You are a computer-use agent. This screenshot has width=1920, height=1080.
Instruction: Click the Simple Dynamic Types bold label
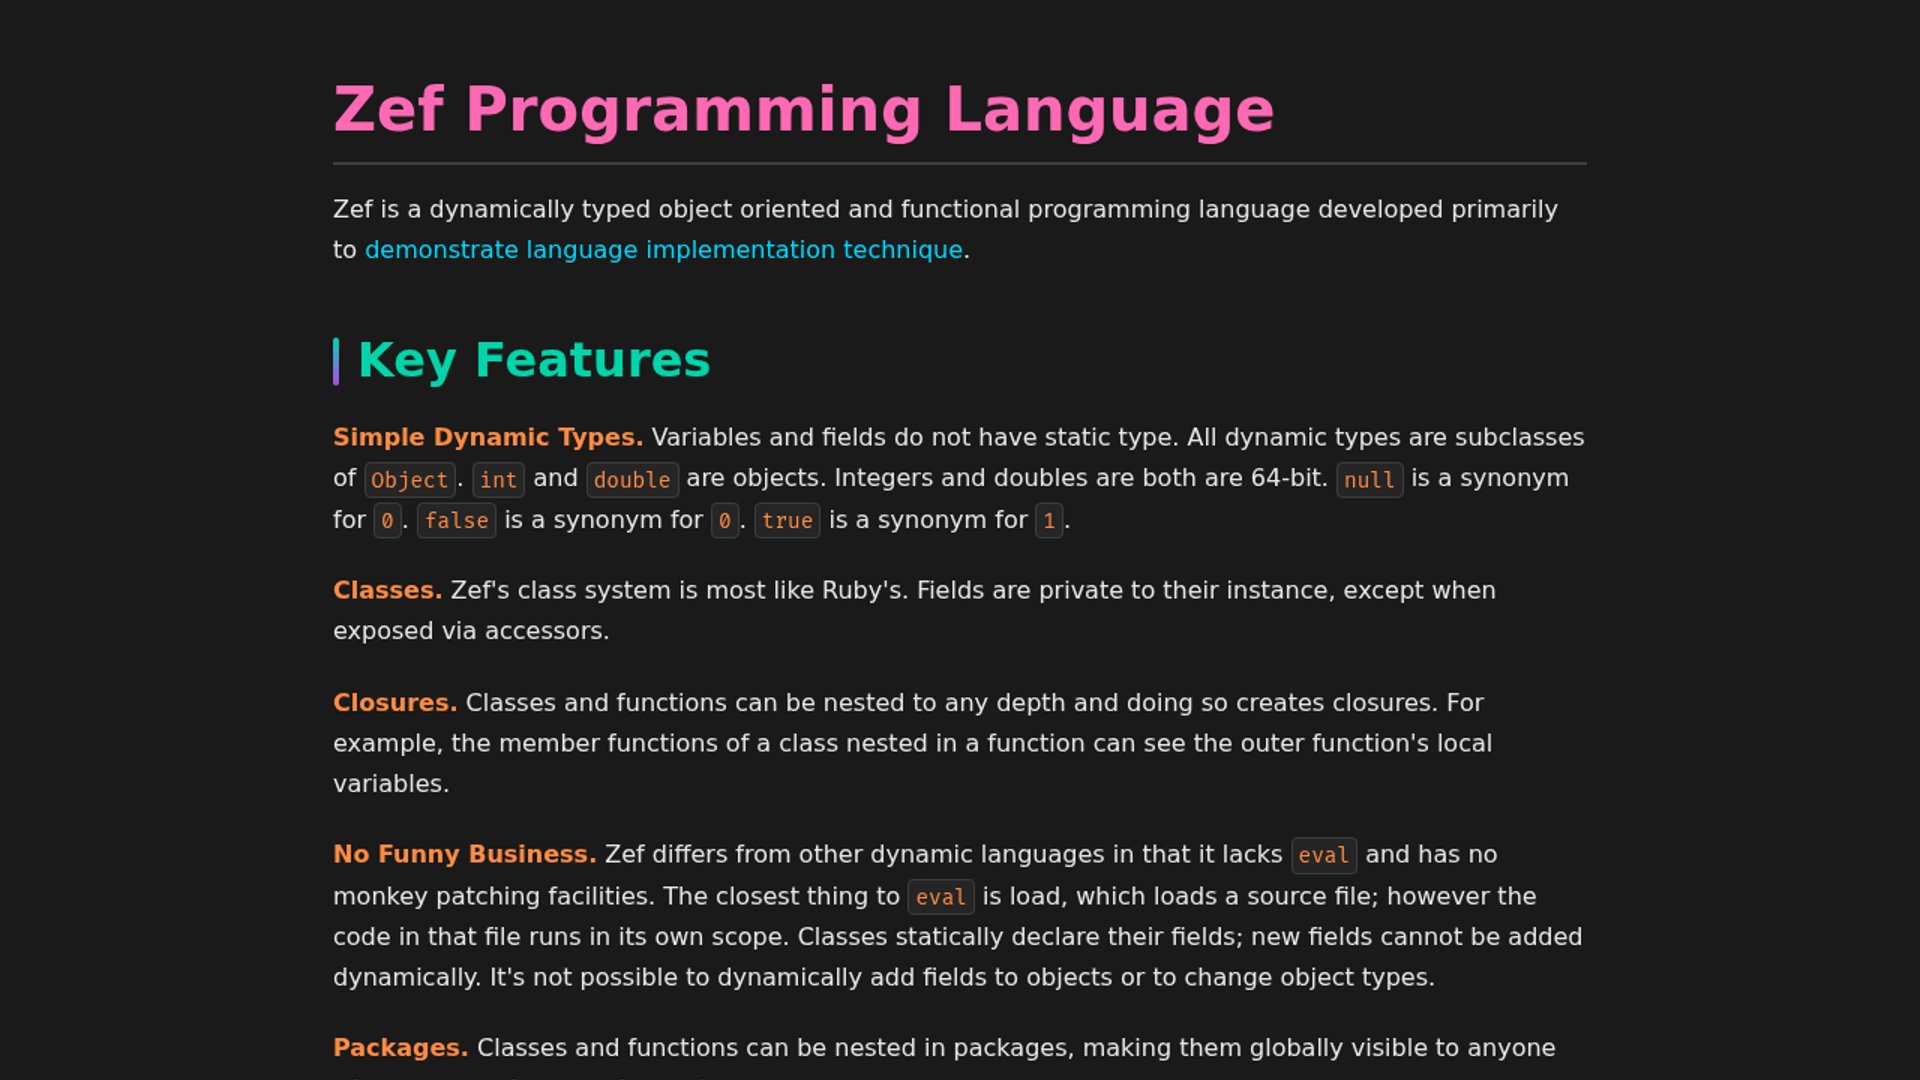pos(487,438)
